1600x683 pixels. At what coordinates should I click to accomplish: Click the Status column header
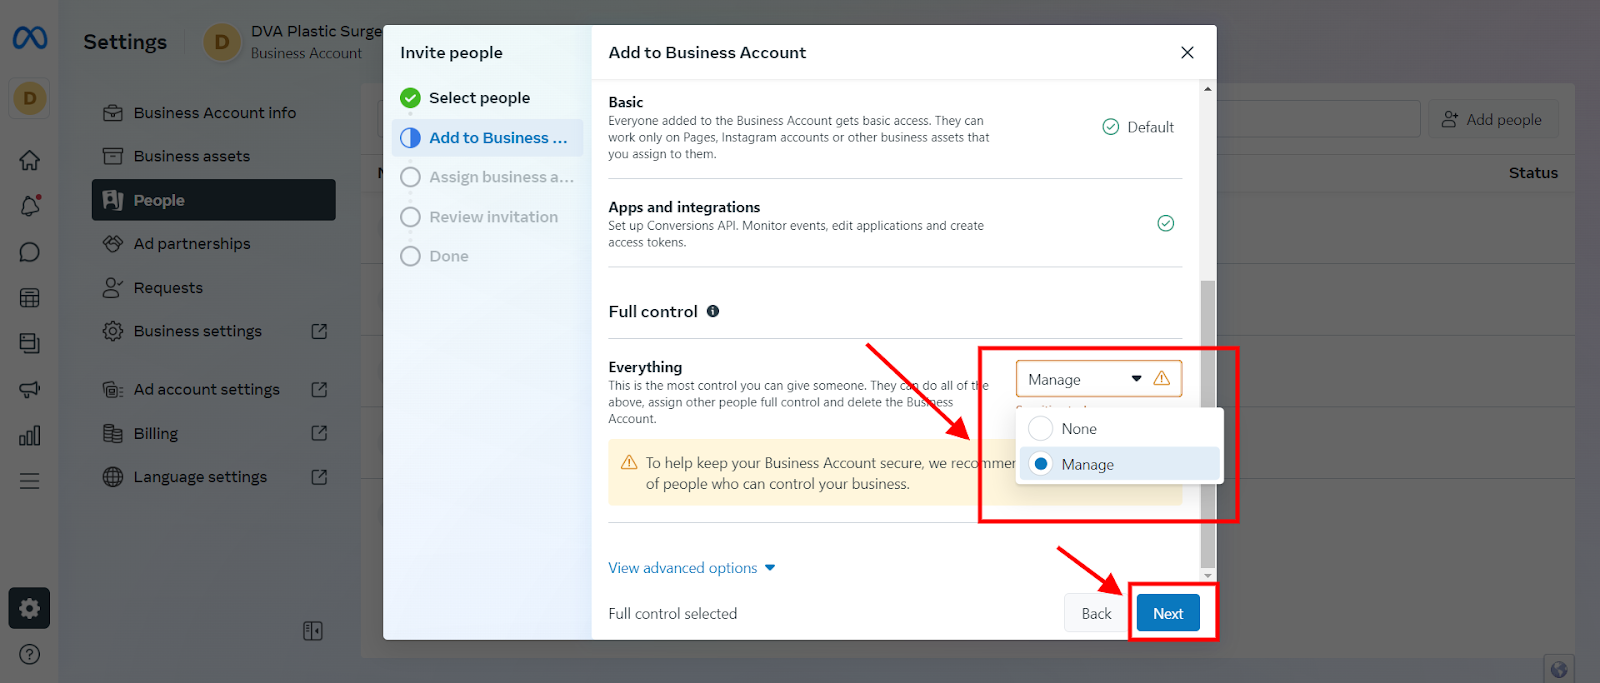pos(1533,173)
